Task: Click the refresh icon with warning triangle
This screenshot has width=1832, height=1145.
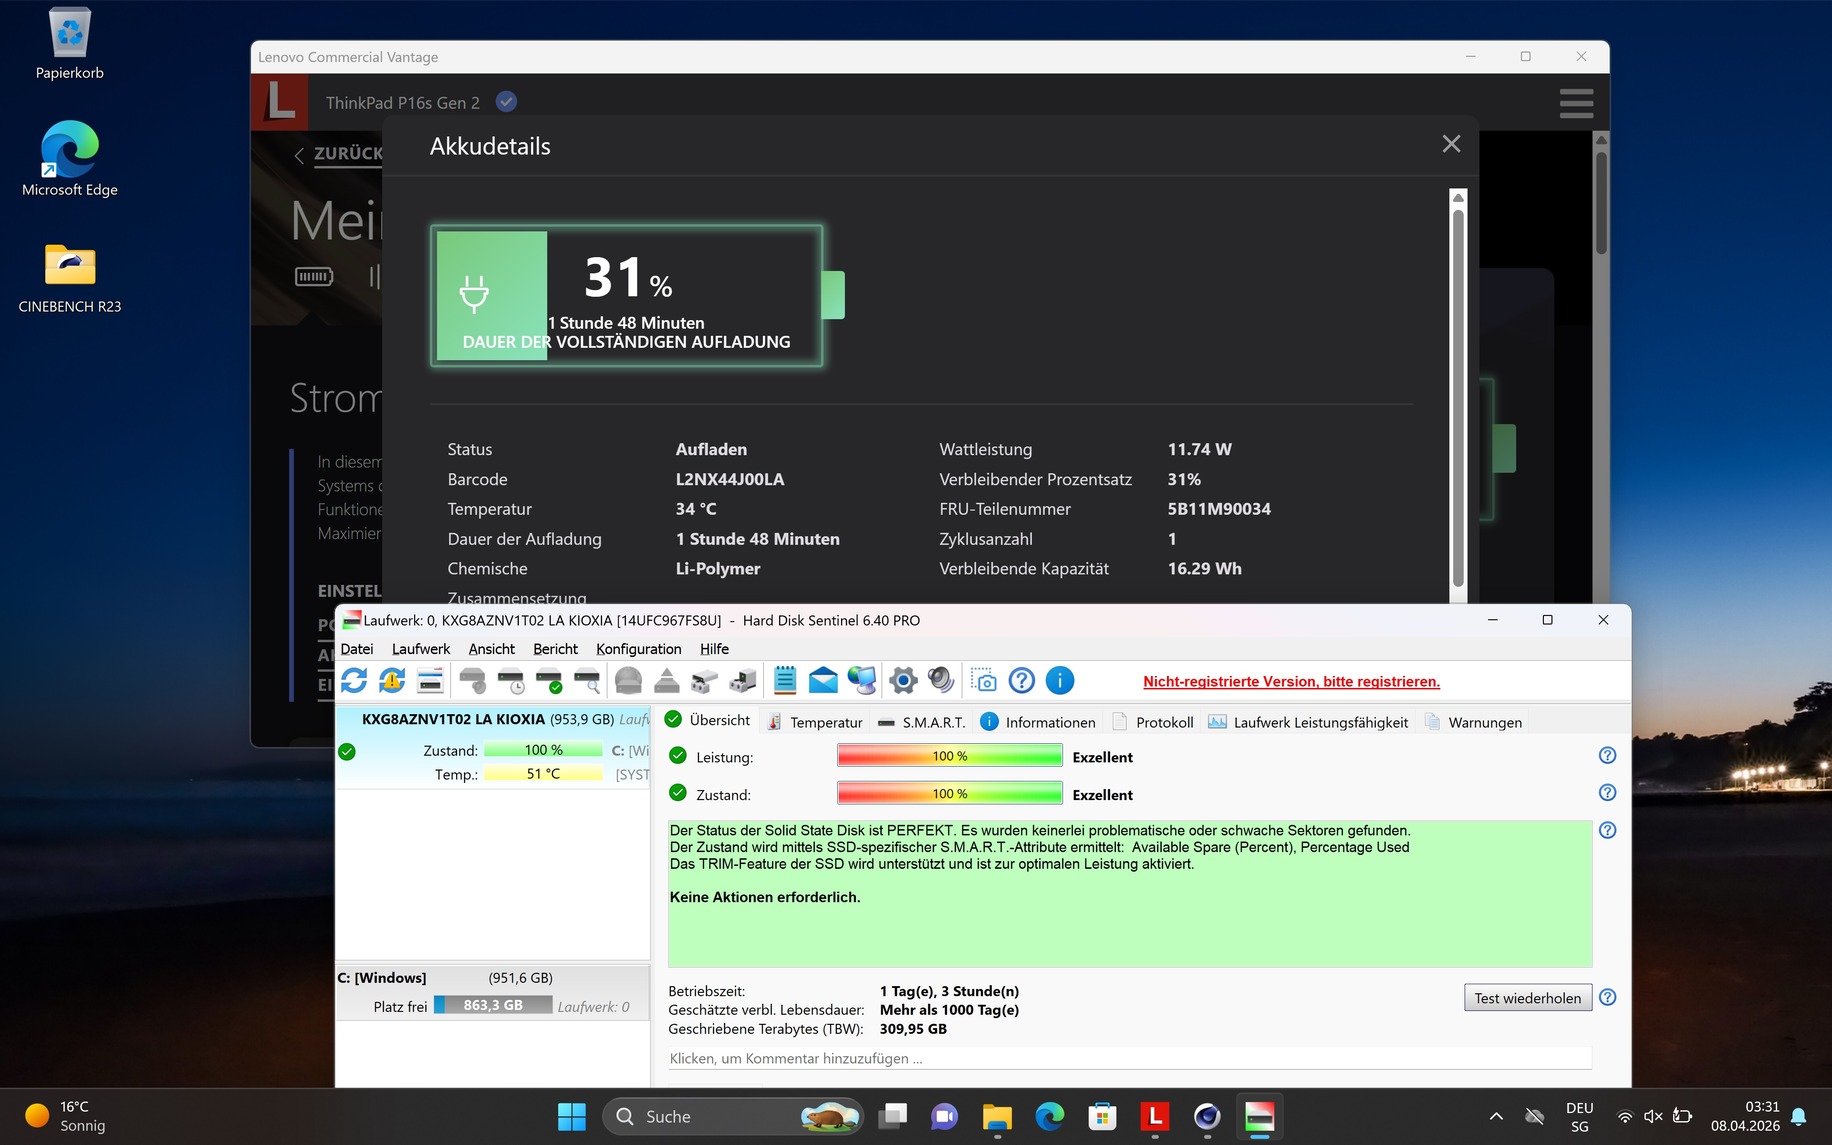Action: [392, 681]
